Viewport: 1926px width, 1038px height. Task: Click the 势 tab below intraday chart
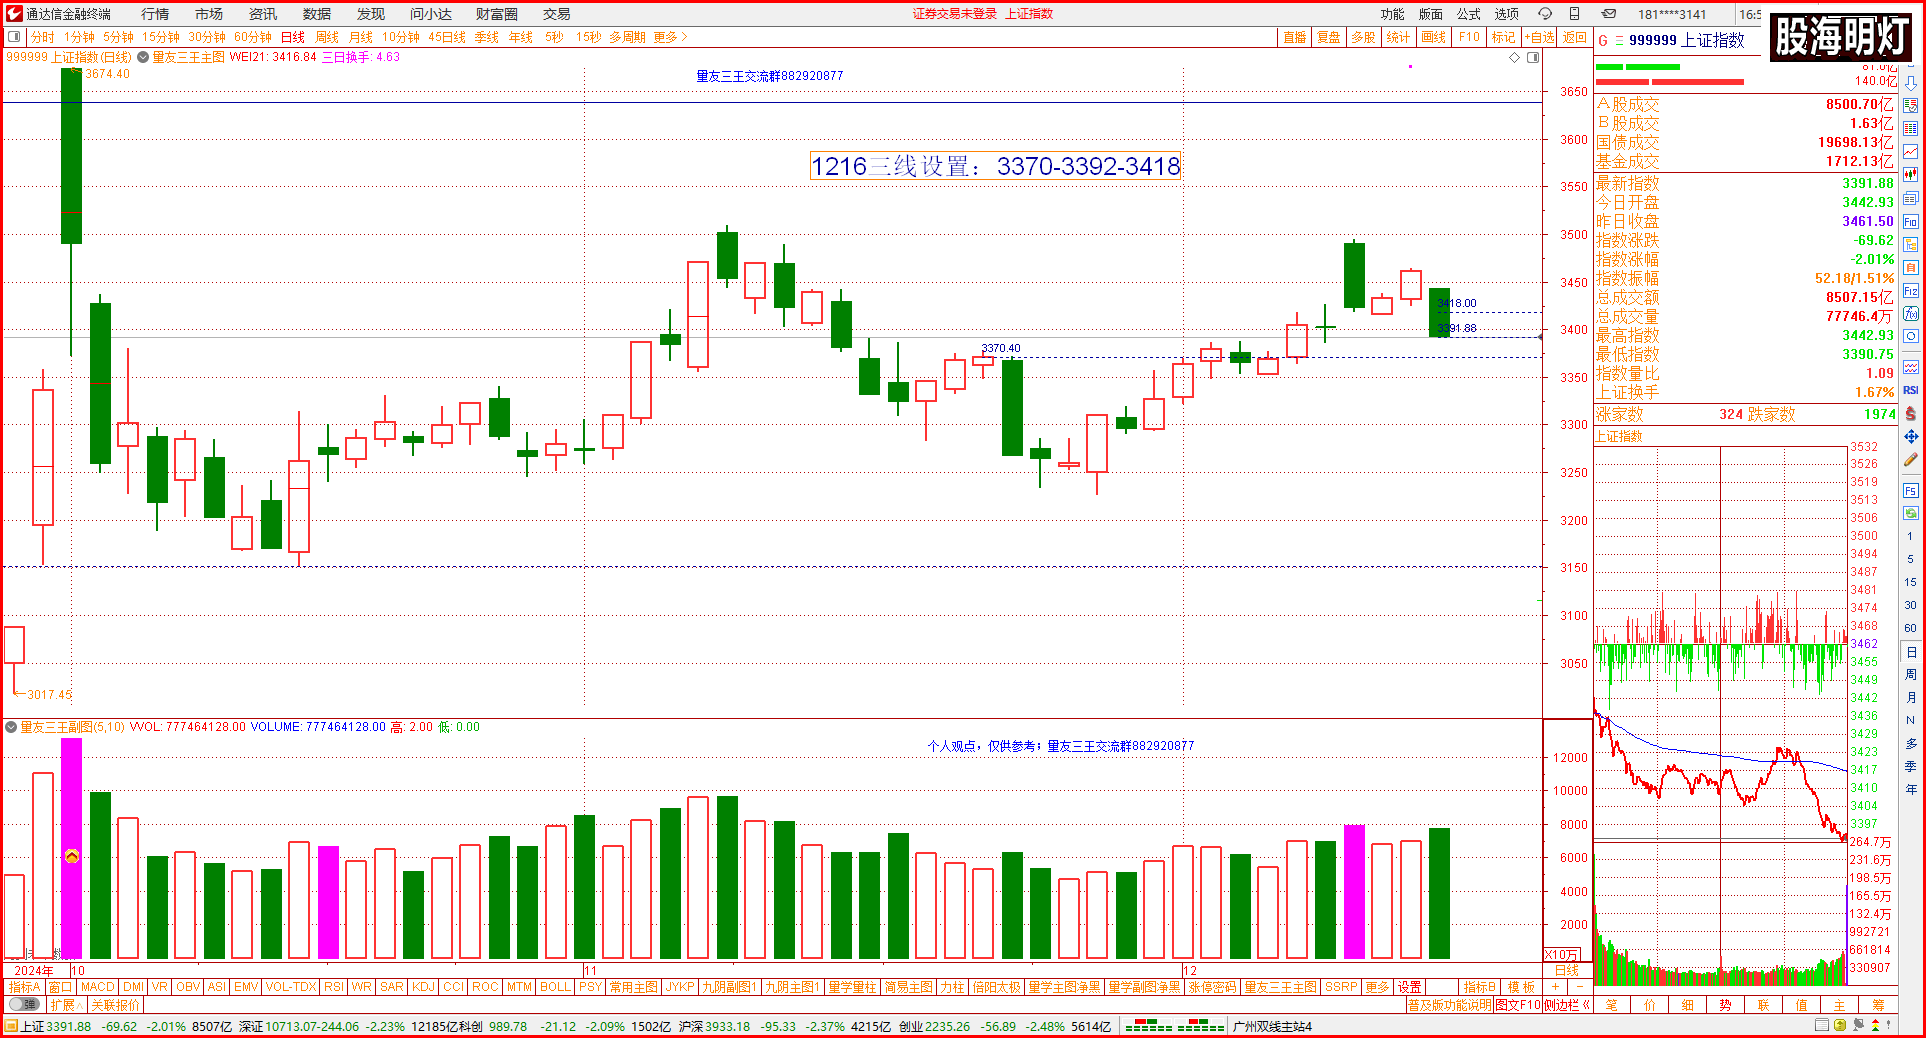1725,1005
